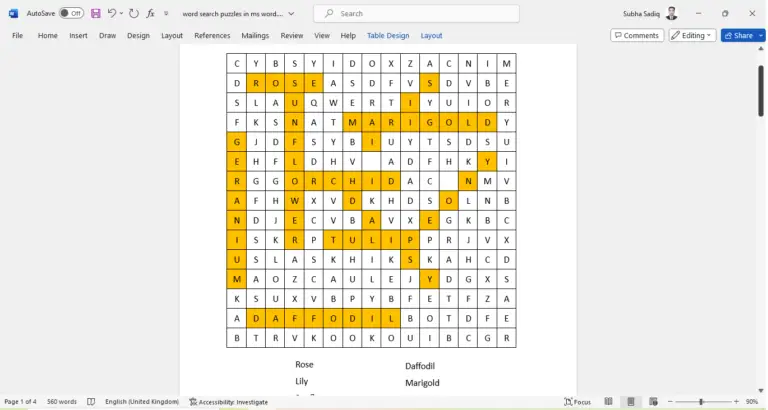The image size is (768, 410).
Task: Click the search magnifier icon
Action: [330, 13]
